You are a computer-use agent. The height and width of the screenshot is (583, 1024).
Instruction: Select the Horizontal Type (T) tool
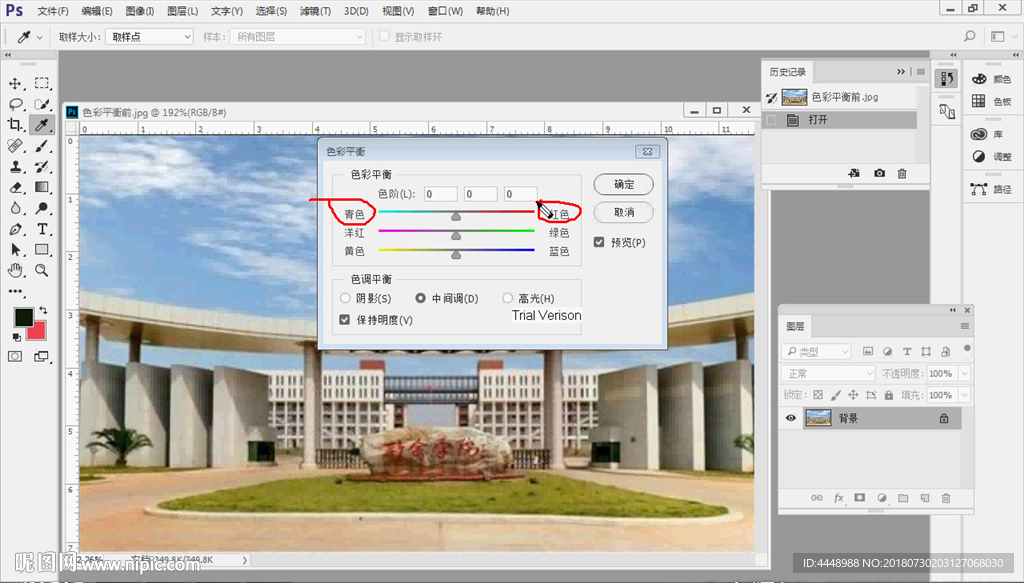click(42, 229)
